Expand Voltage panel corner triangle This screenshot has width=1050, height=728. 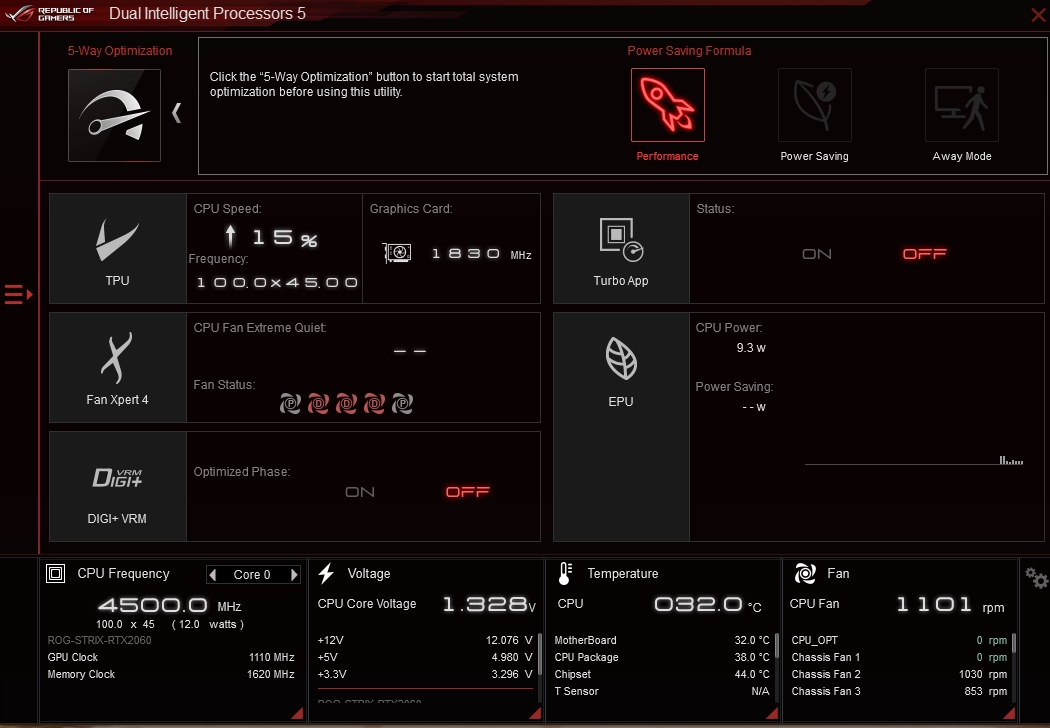click(535, 713)
